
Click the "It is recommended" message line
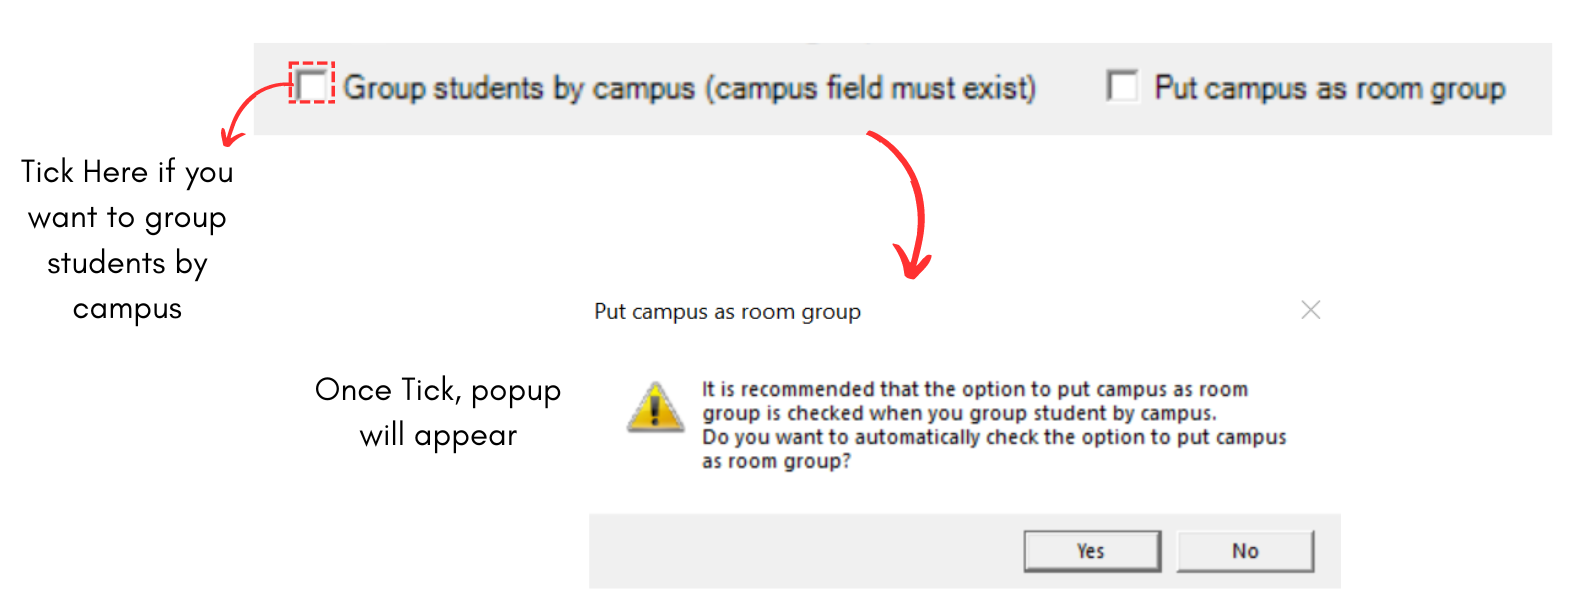tap(974, 389)
